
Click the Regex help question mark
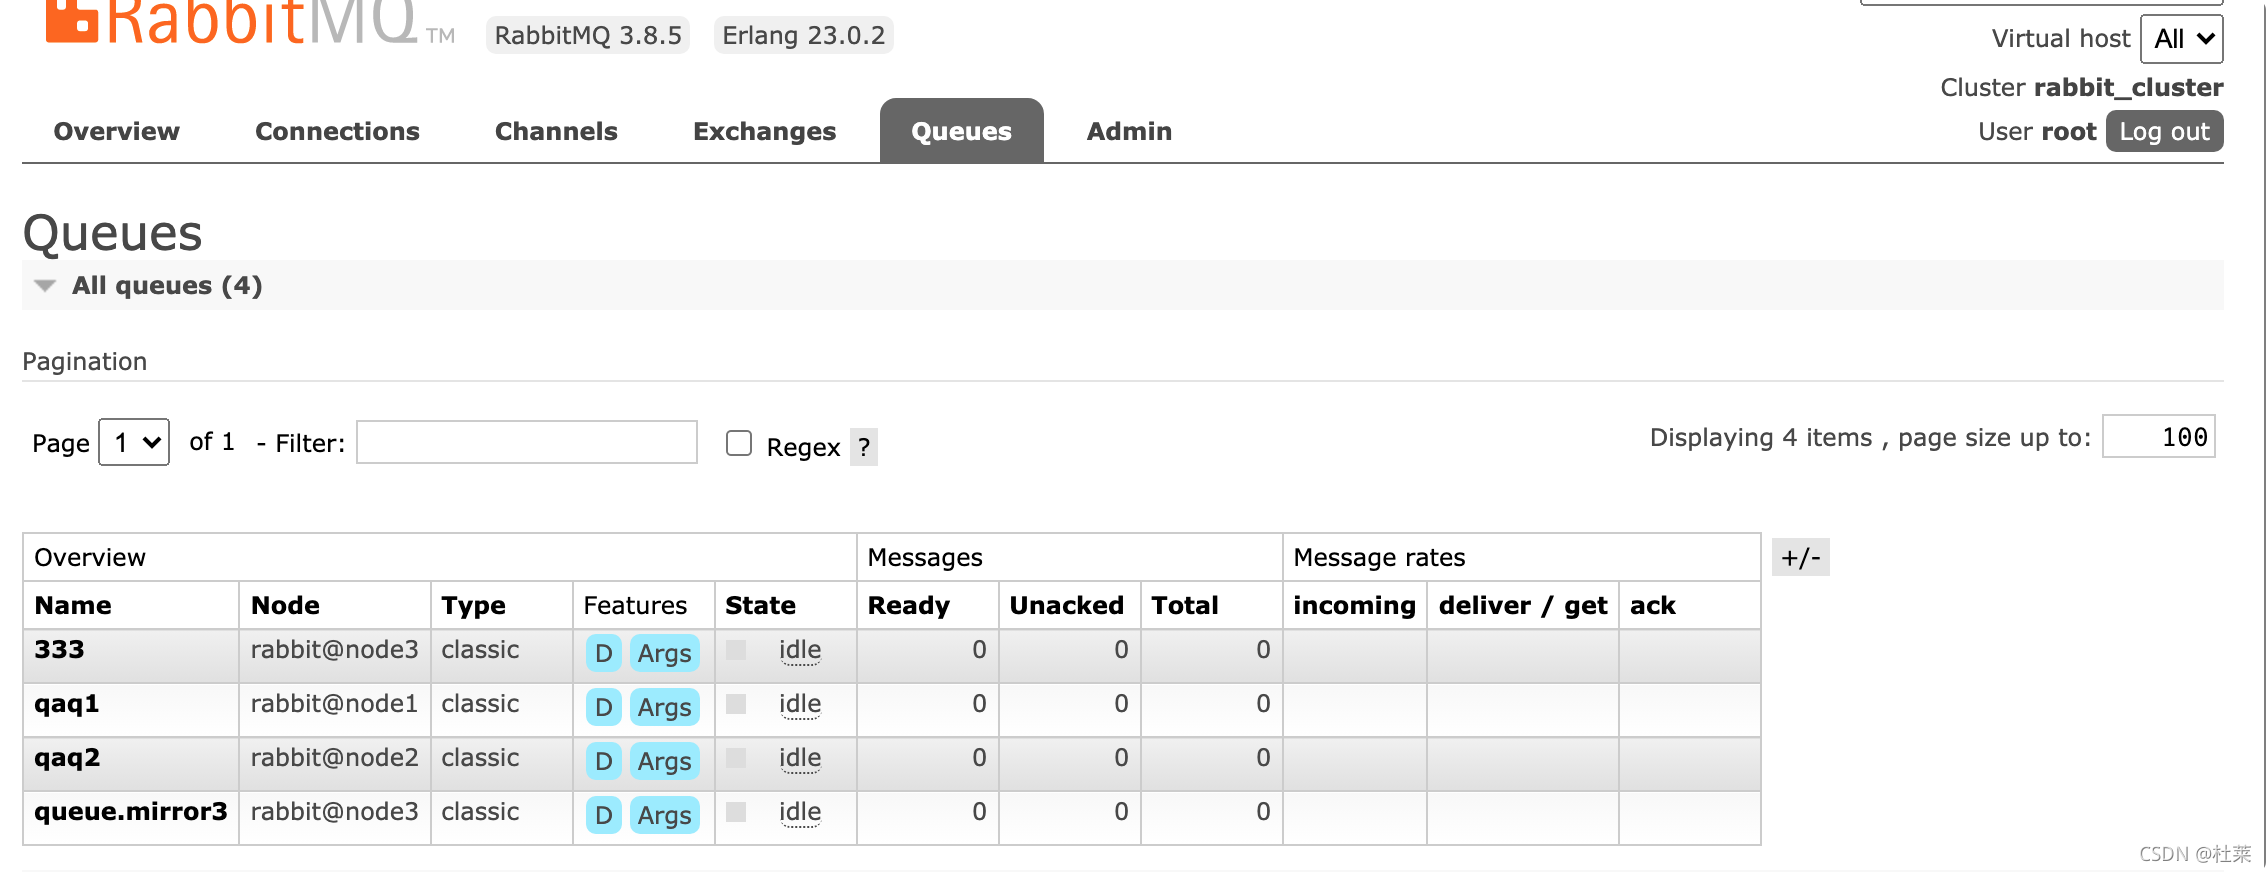tap(864, 447)
